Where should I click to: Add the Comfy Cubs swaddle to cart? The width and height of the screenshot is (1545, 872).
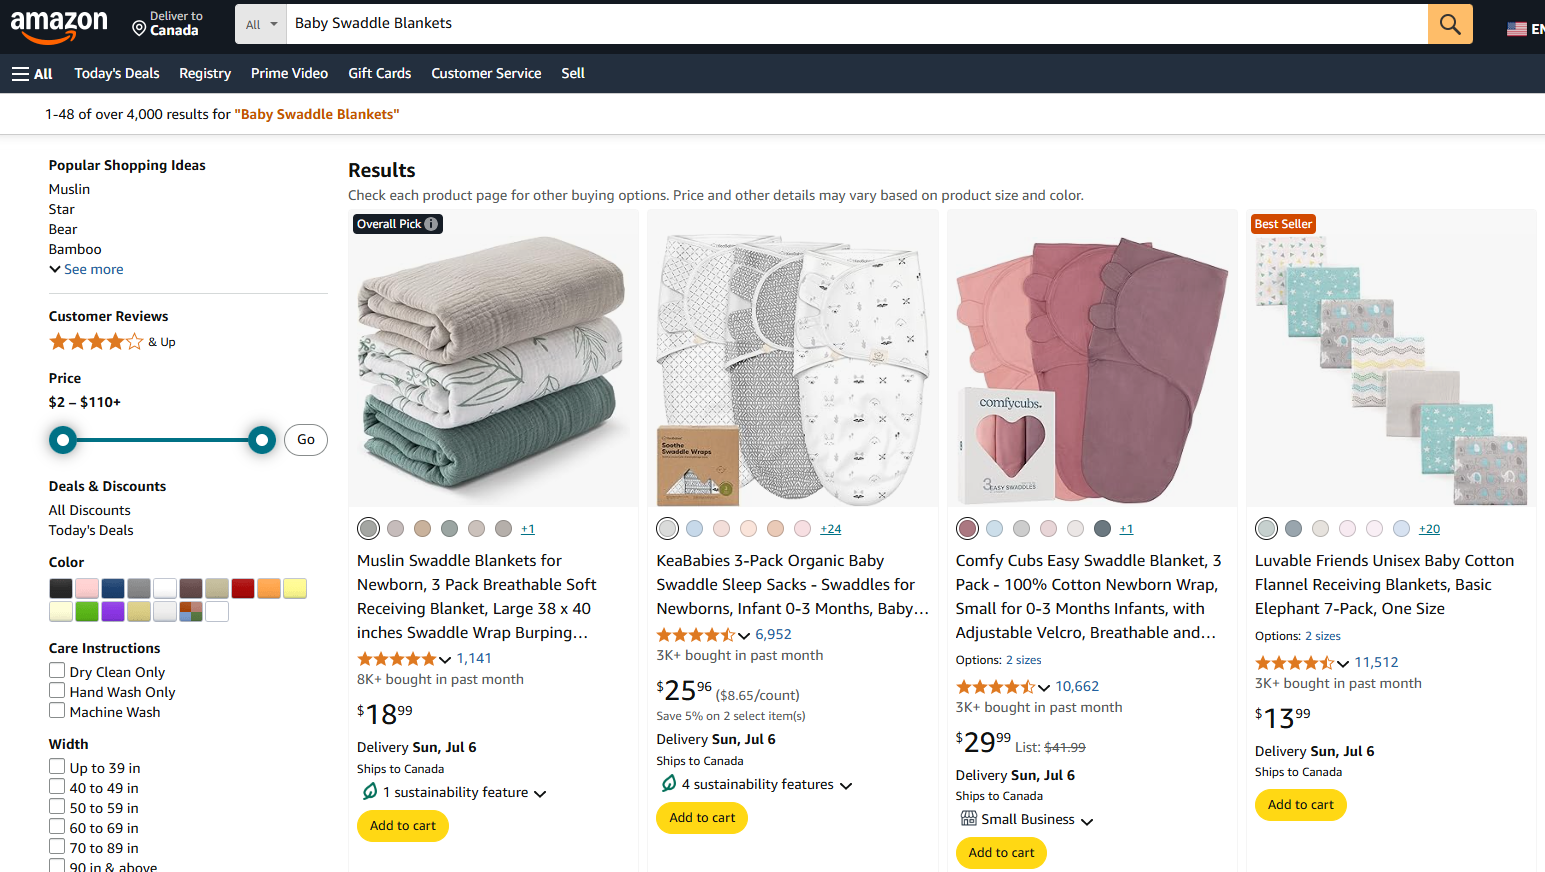point(1000,852)
